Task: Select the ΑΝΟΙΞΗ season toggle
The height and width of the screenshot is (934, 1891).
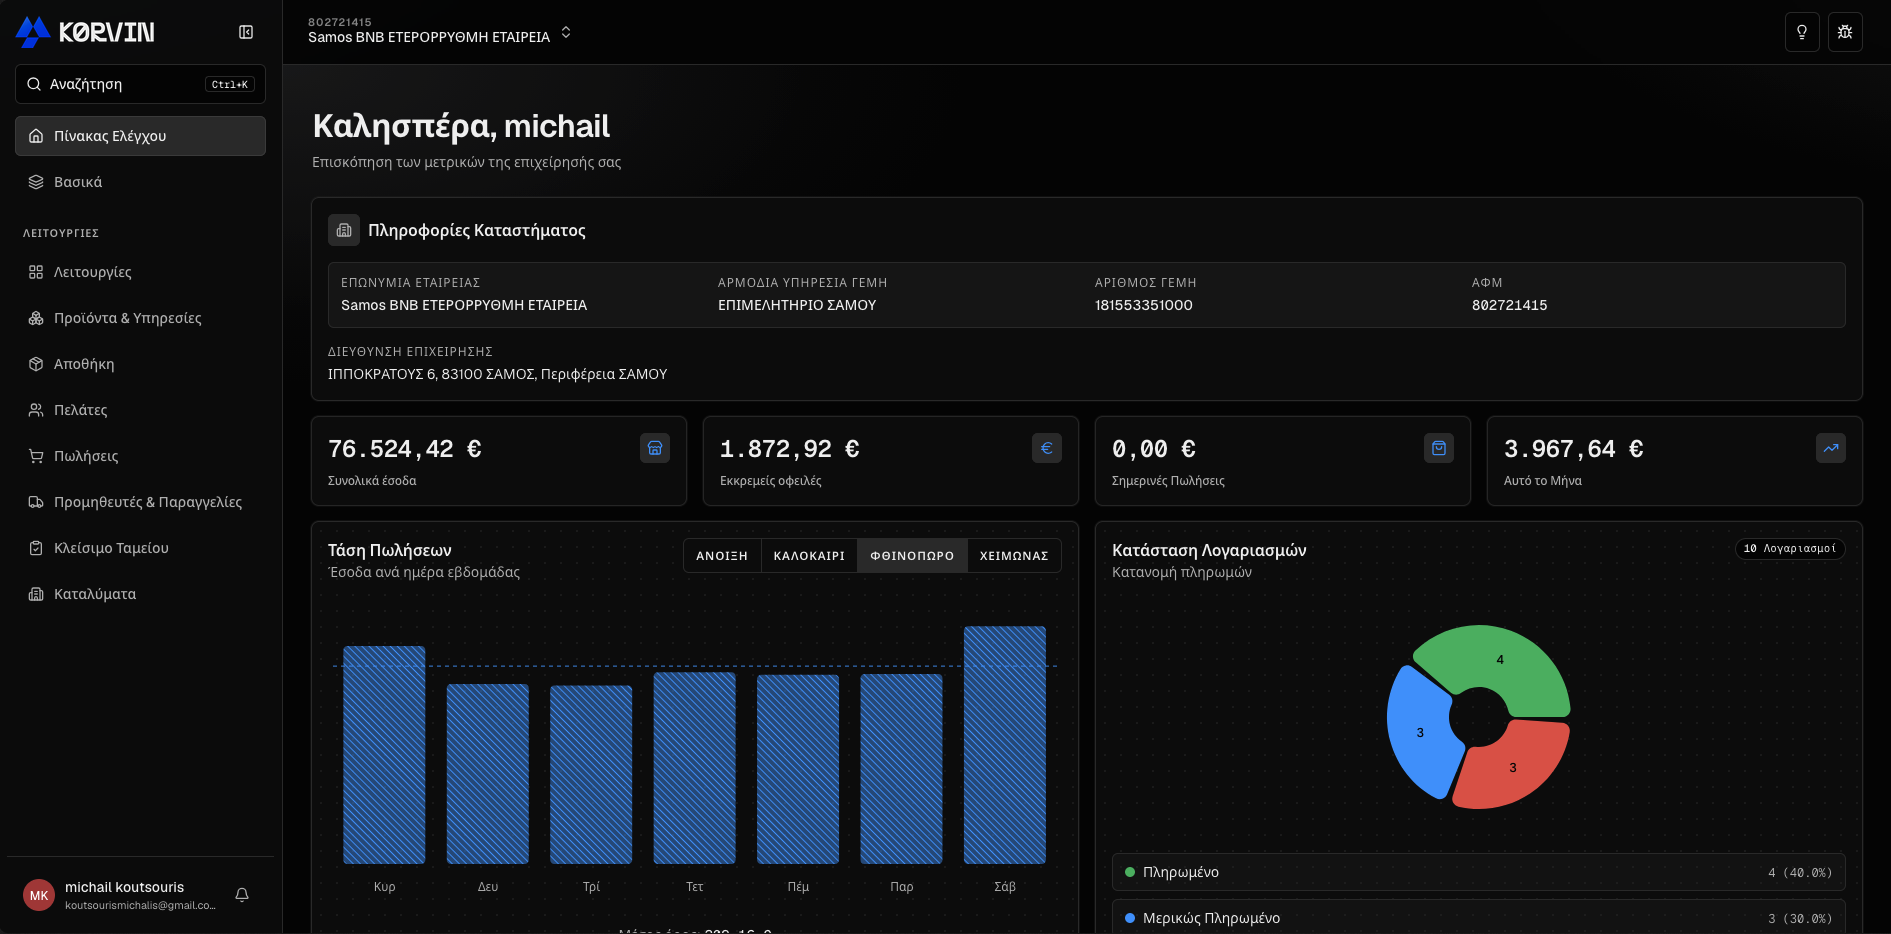Action: (x=722, y=556)
